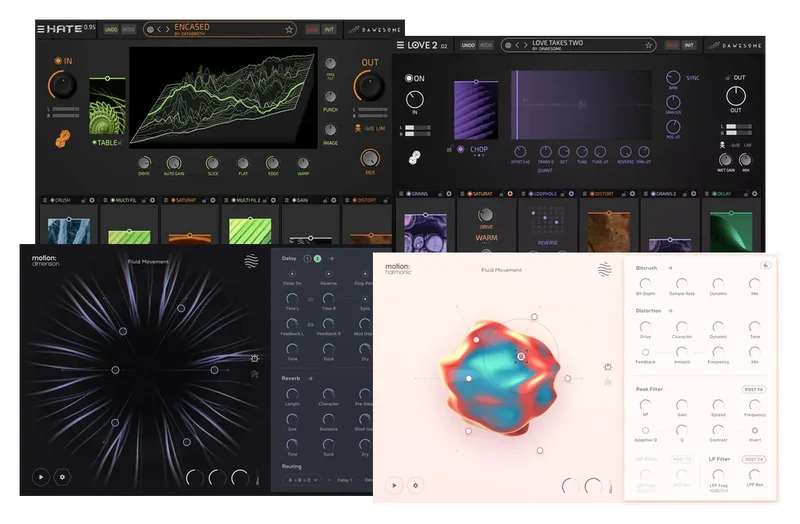Click the LOVE 2 randomize dice icon
800x524 pixels.
tap(414, 158)
